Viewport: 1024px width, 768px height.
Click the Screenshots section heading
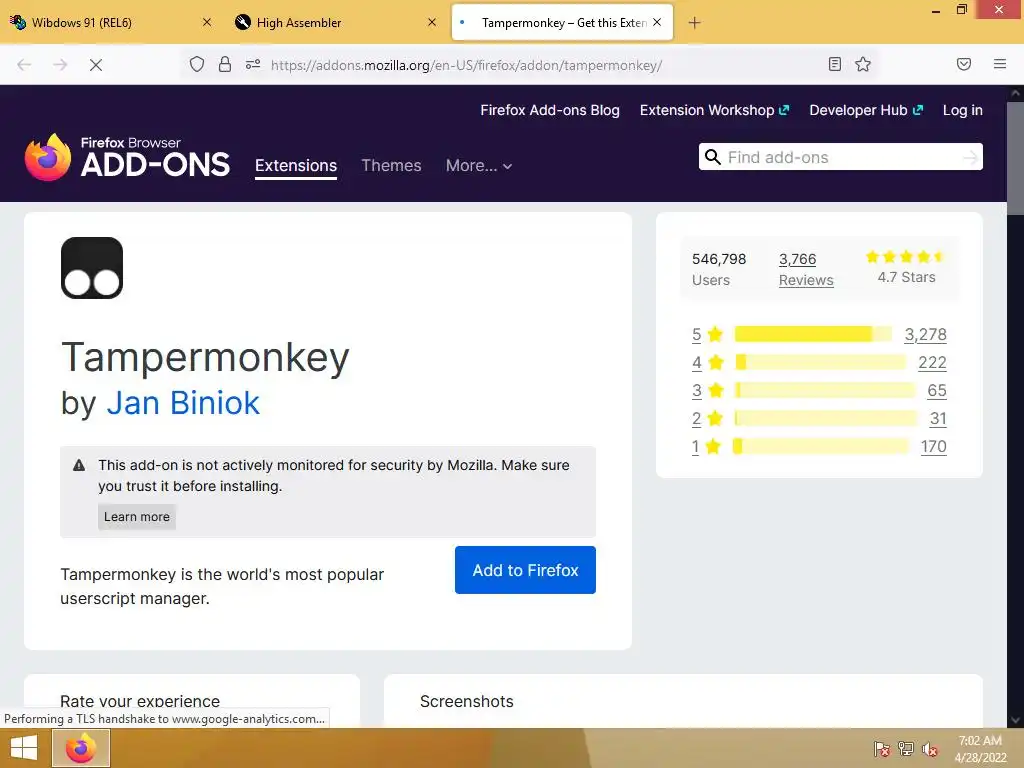(x=466, y=701)
